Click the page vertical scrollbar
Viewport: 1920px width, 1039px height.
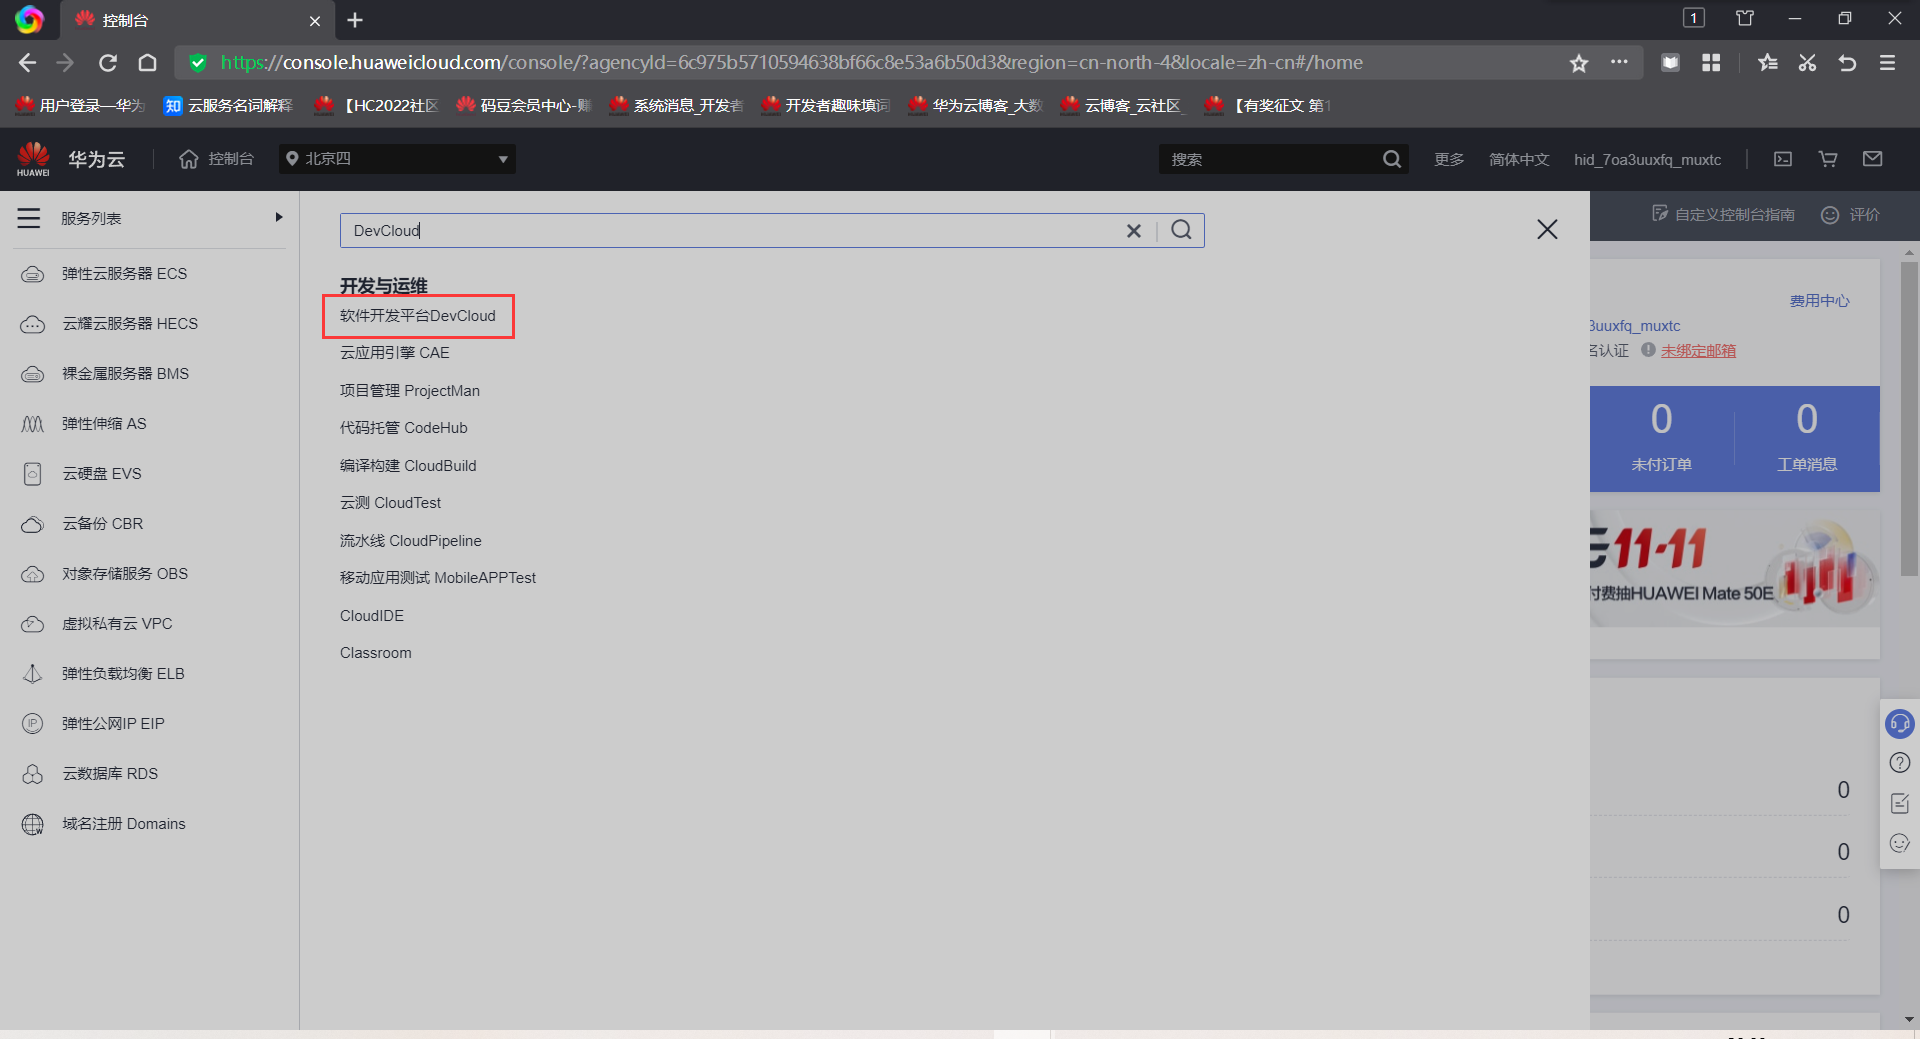pos(1909,418)
